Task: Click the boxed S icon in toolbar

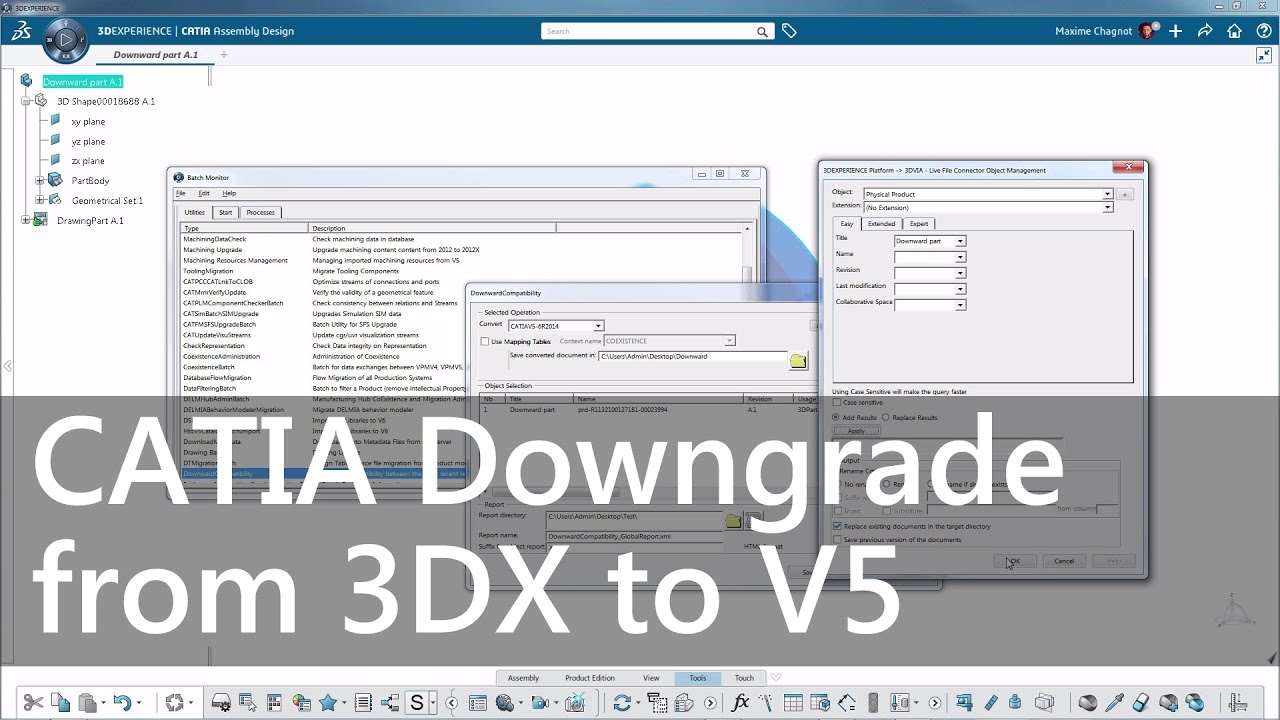Action: coord(417,702)
